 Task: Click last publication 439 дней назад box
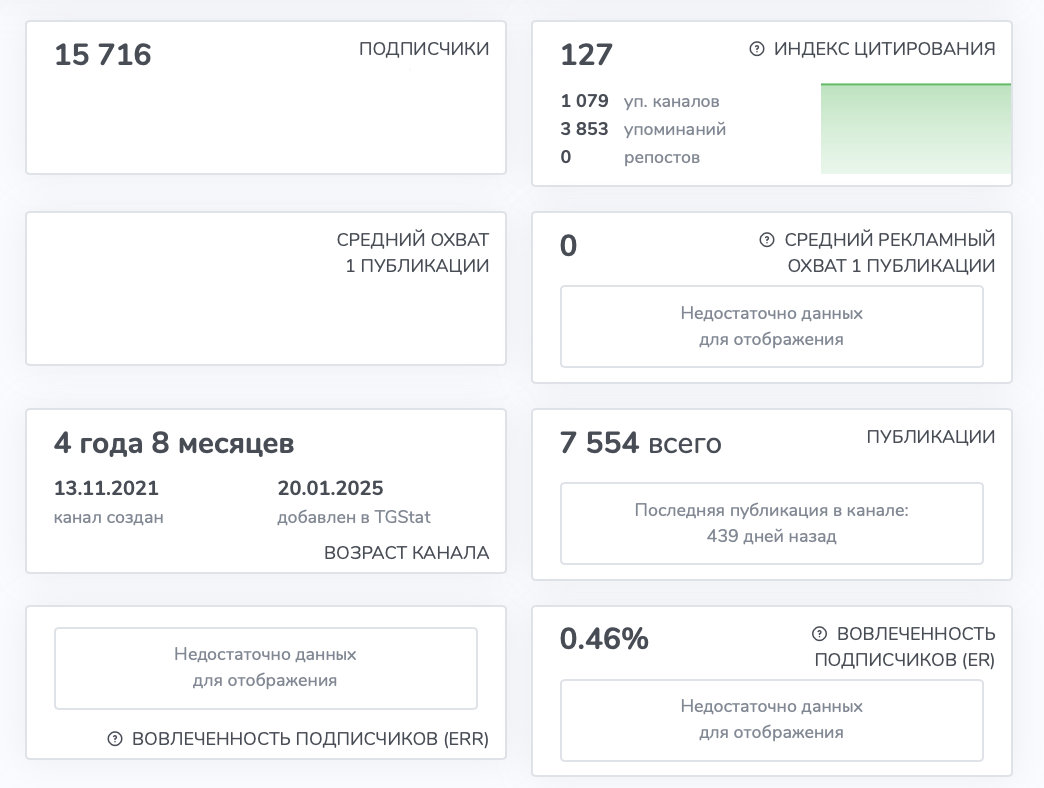[772, 523]
